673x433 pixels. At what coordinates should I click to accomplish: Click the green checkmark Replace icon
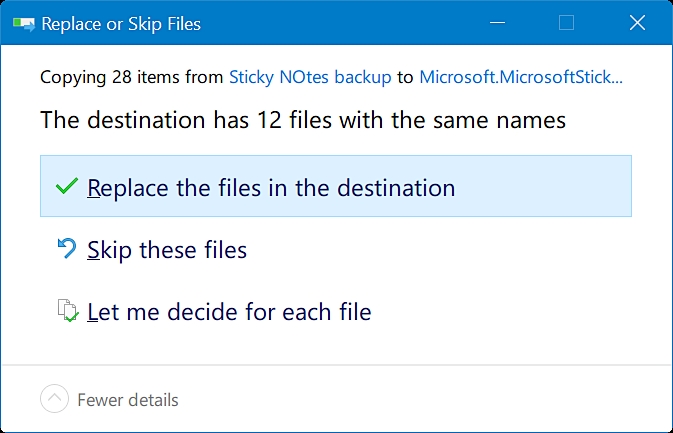click(67, 187)
